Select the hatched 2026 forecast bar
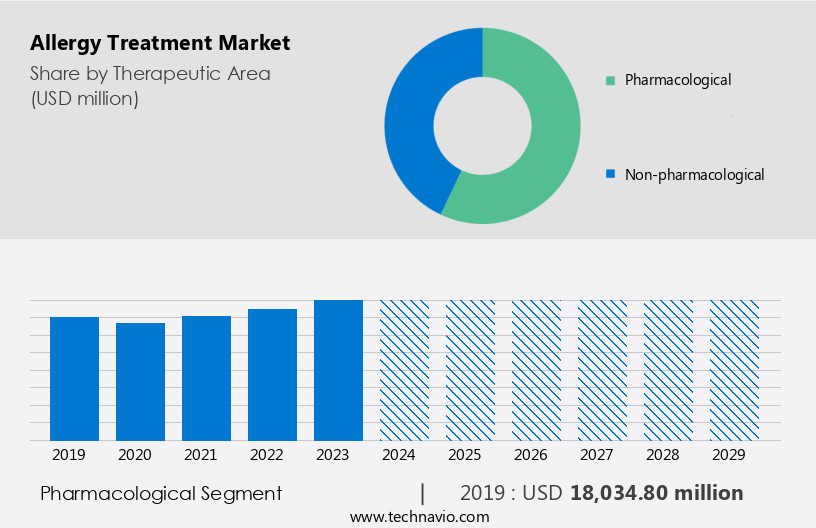This screenshot has height=528, width=816. pyautogui.click(x=536, y=370)
